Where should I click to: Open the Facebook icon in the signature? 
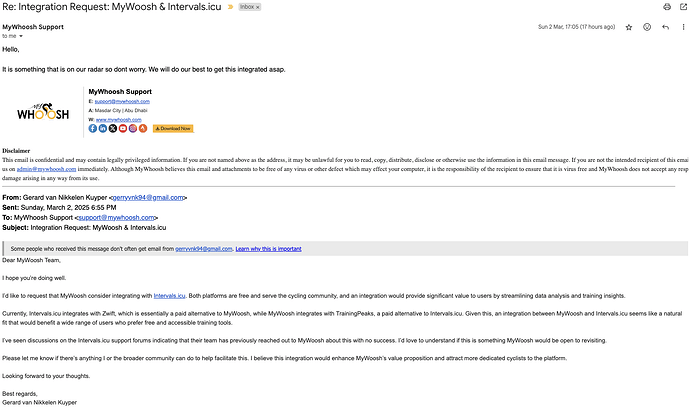[x=93, y=129]
